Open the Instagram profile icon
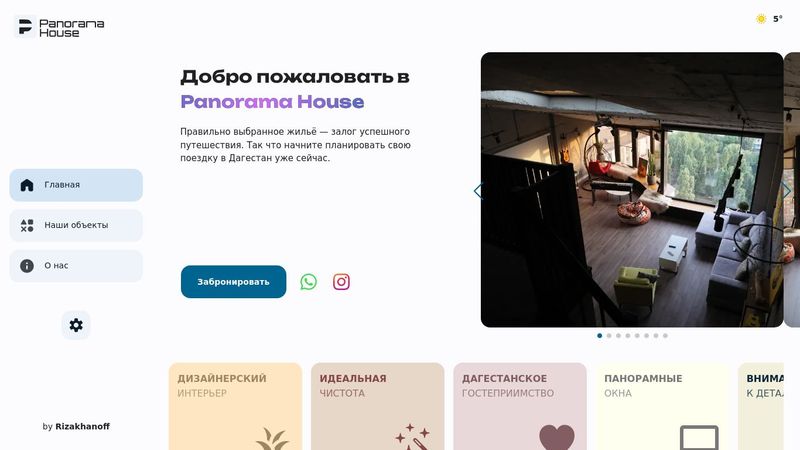 (341, 282)
